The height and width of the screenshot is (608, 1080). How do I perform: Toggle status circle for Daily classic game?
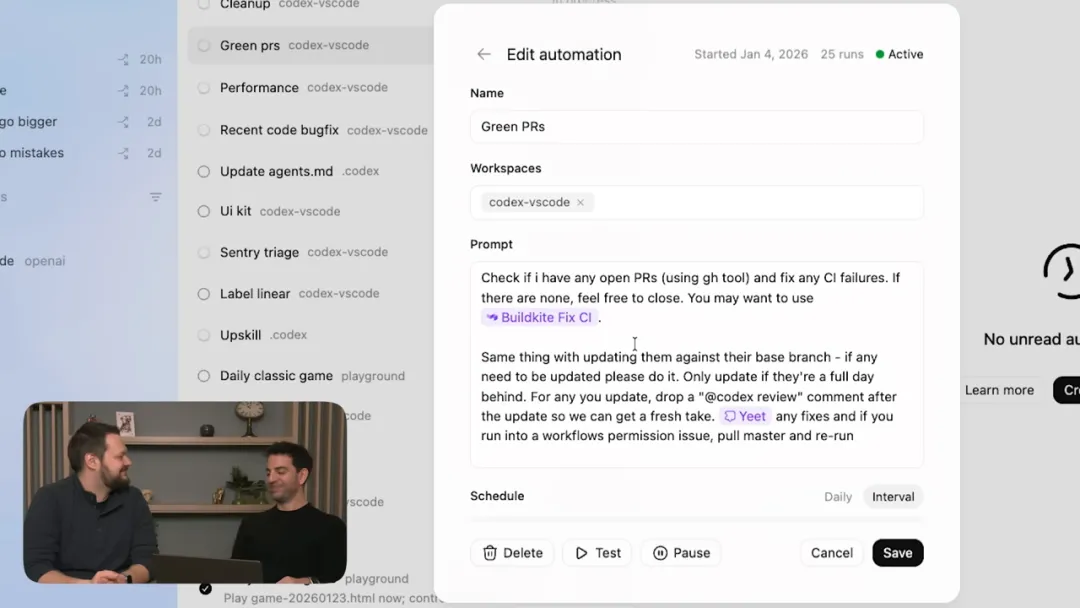coord(204,376)
